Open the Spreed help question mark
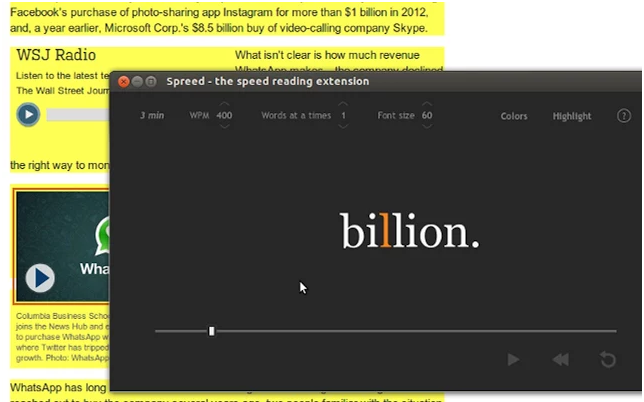Screen dimensions: 644x402 tap(623, 116)
